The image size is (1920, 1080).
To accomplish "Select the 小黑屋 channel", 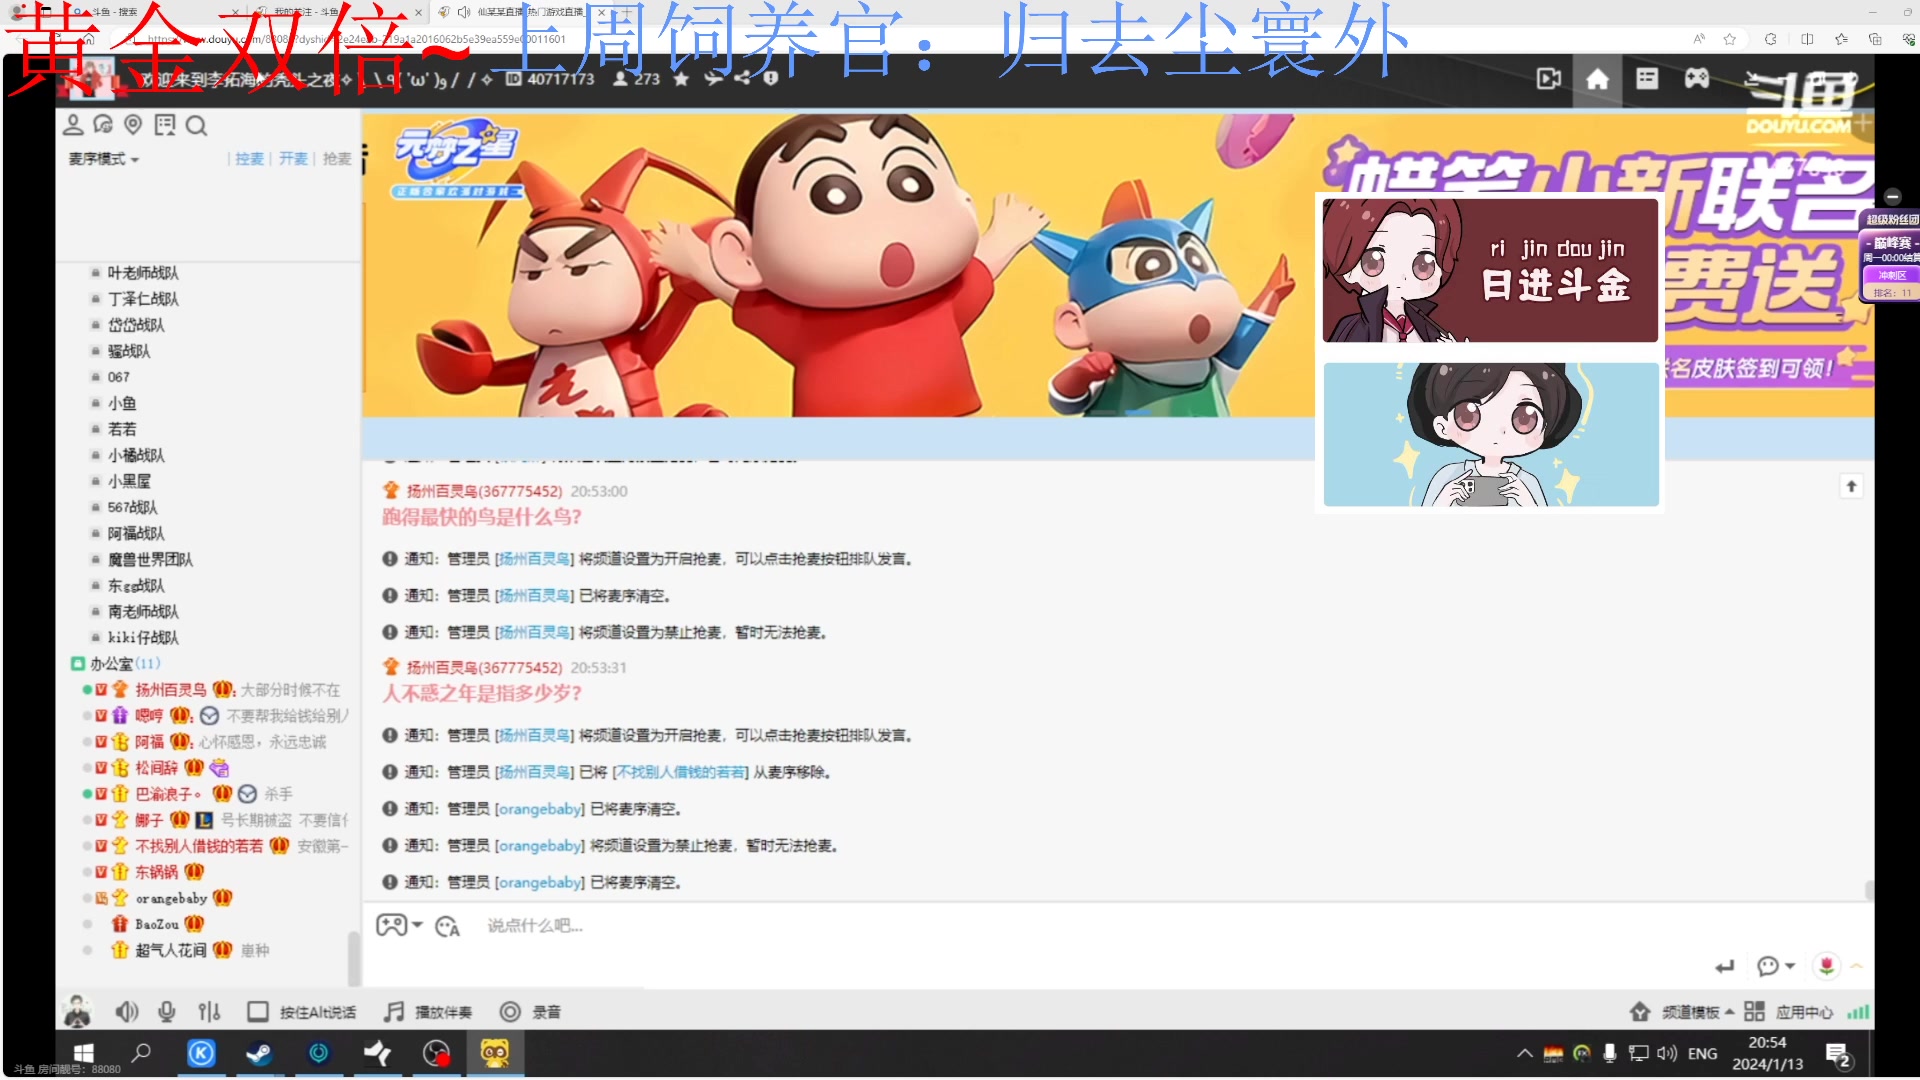I will point(129,482).
